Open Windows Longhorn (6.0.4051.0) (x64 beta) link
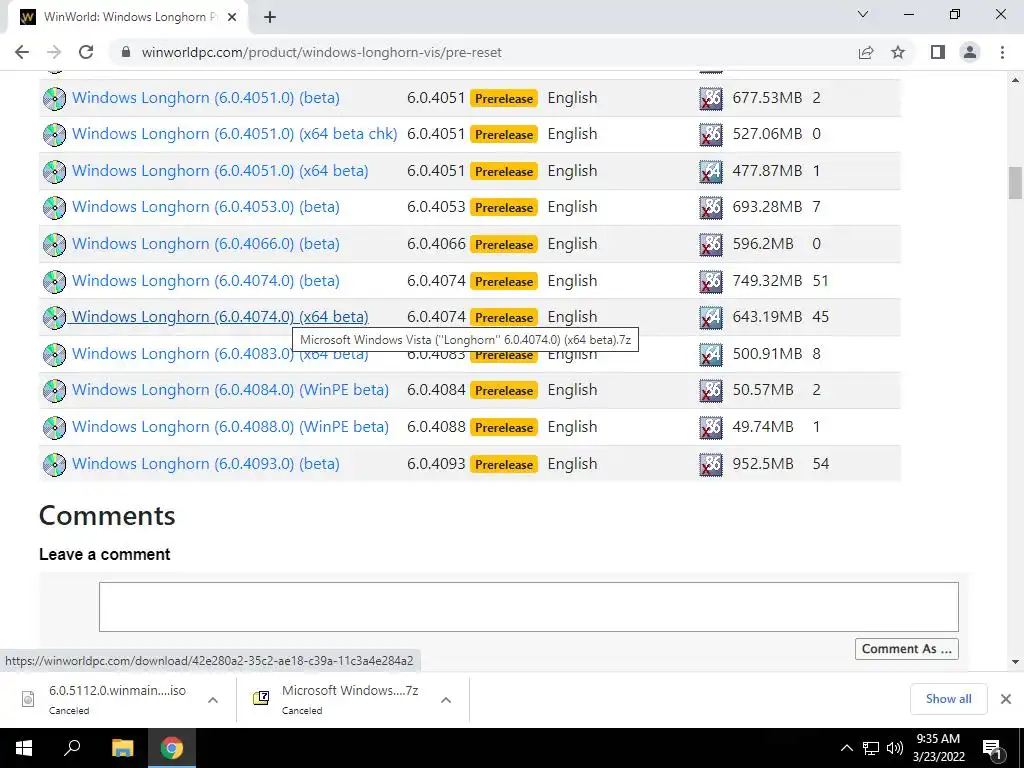The height and width of the screenshot is (768, 1024). point(220,171)
